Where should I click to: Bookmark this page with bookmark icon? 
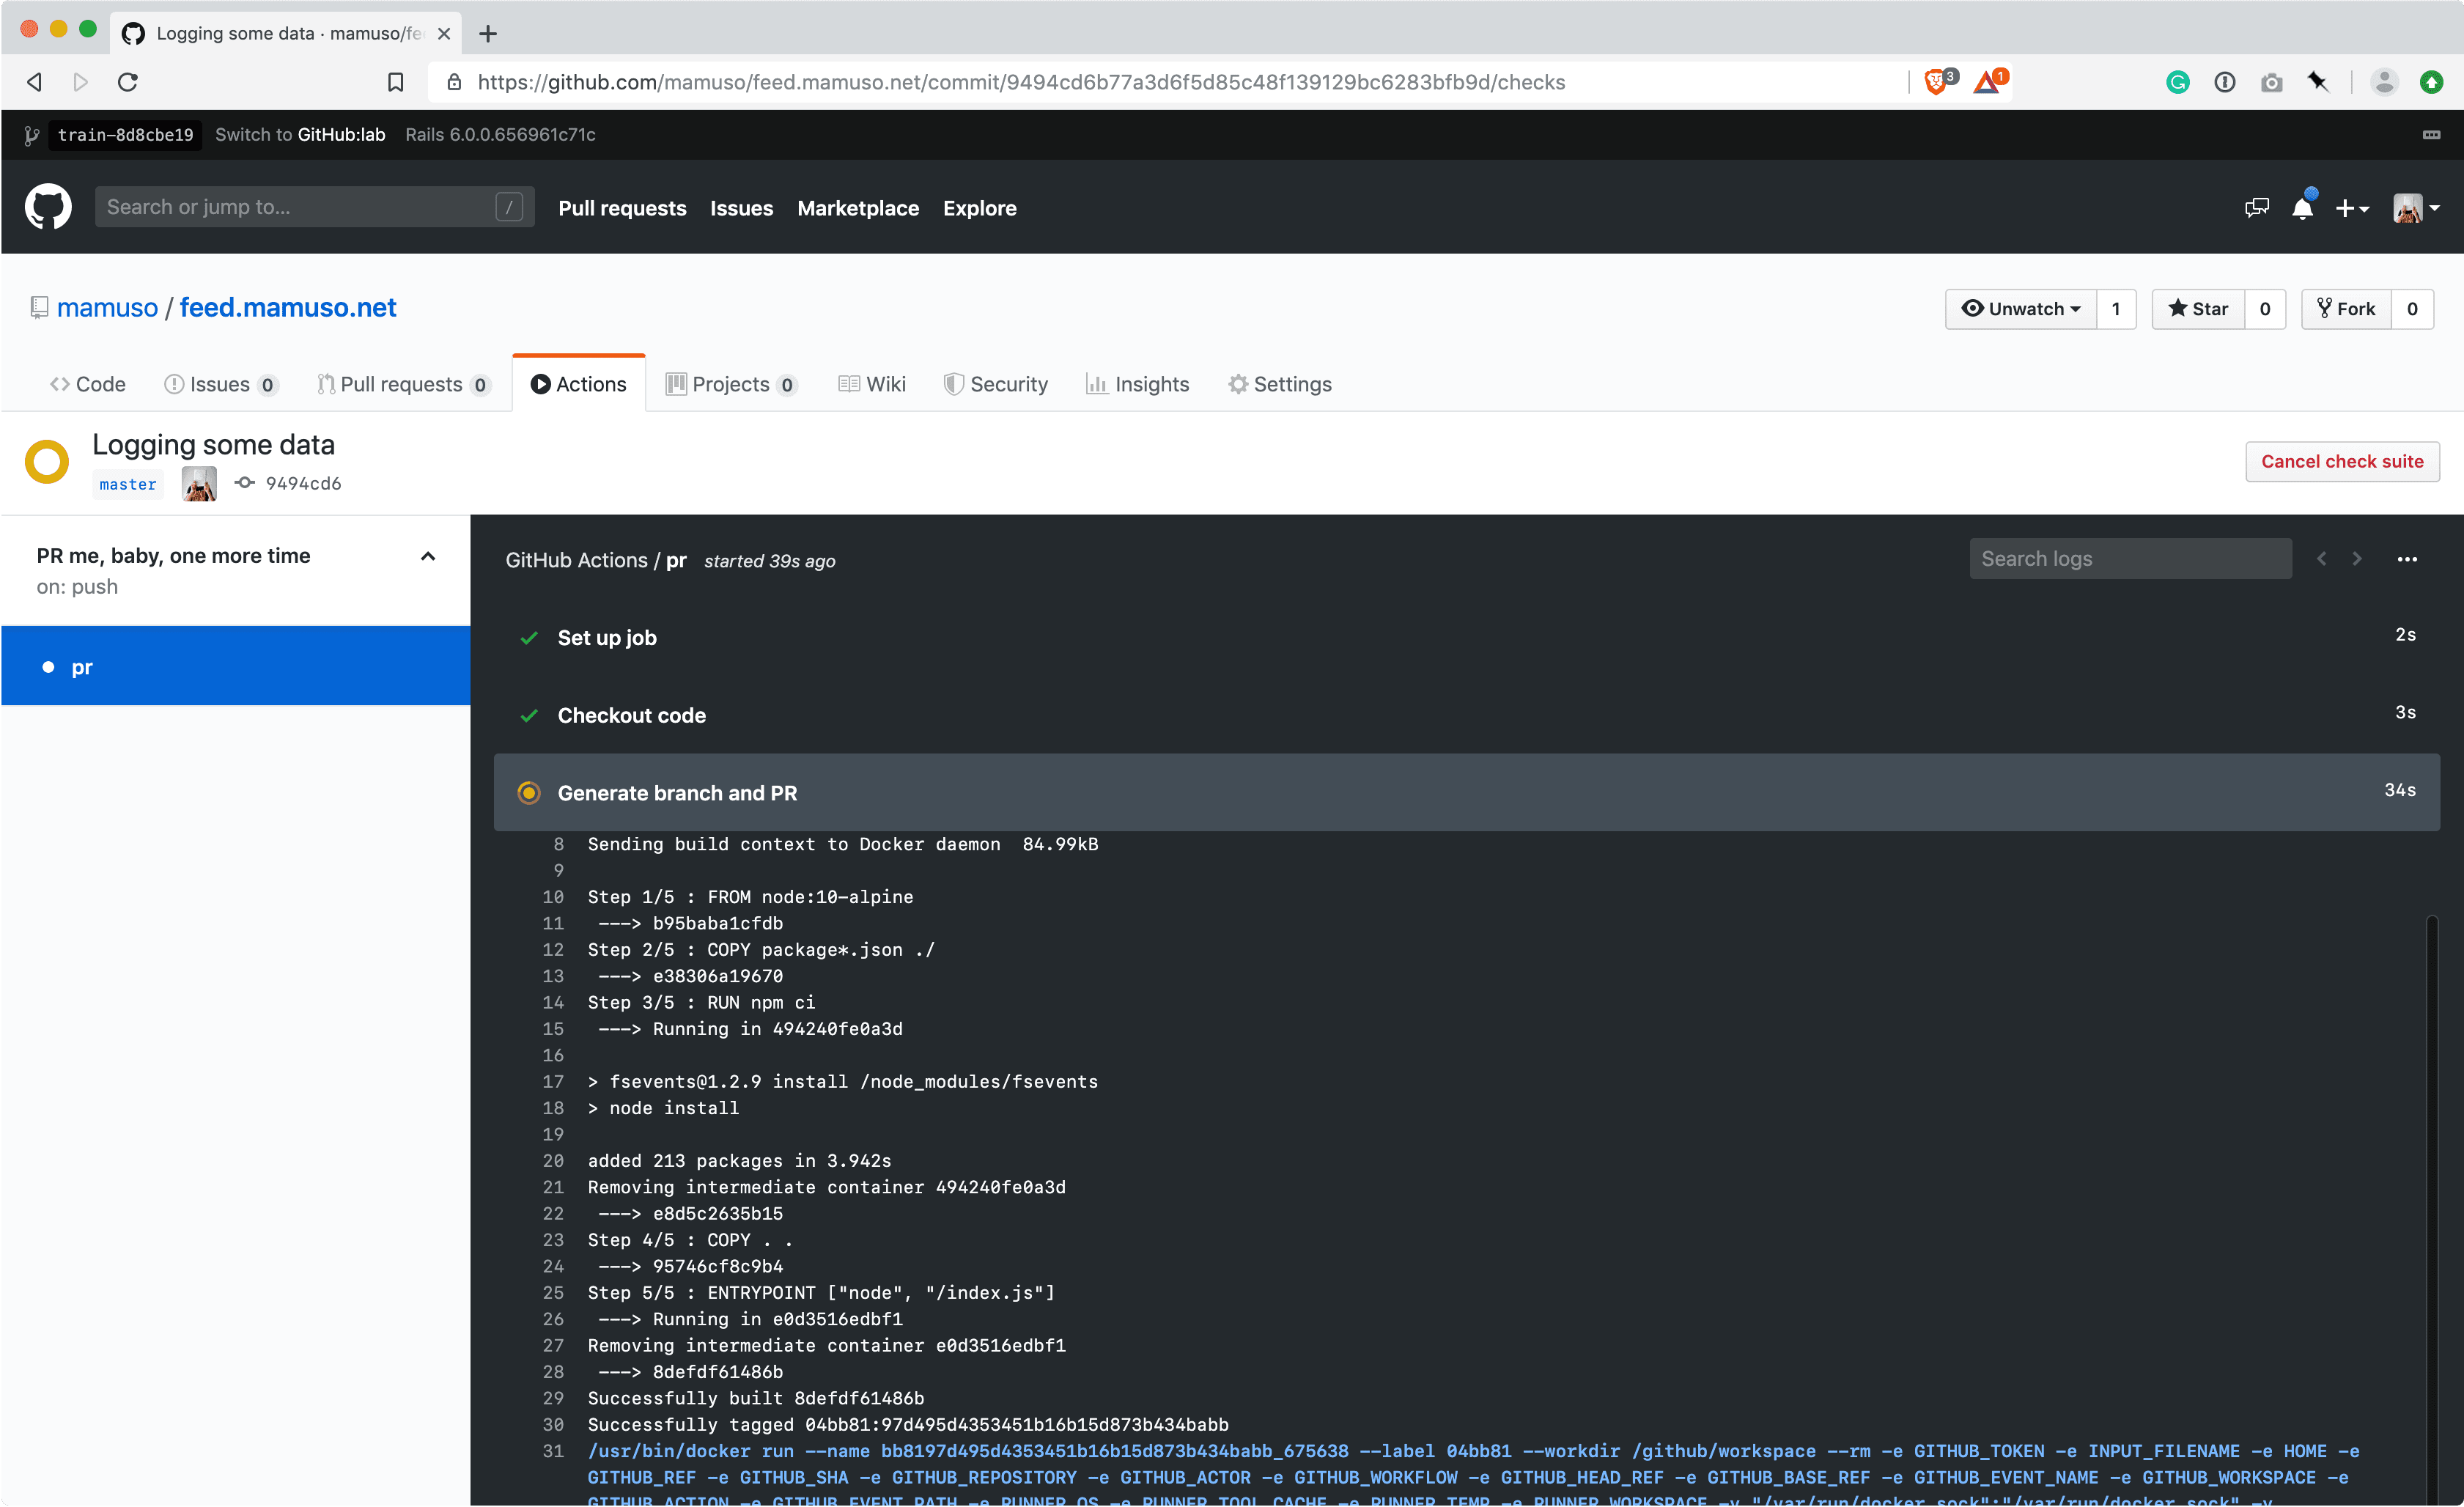(396, 82)
